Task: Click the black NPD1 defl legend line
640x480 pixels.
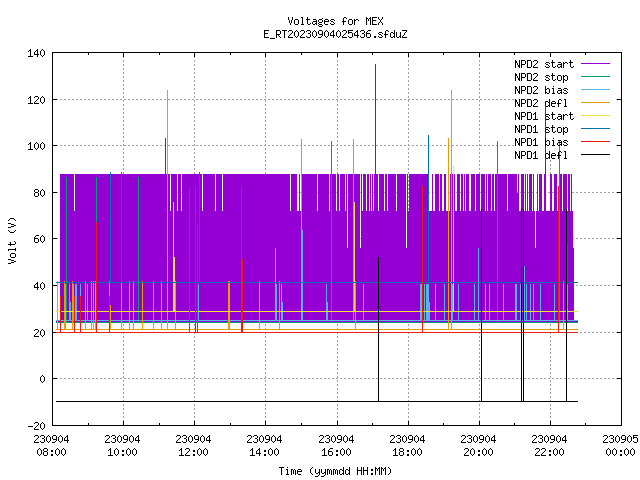Action: (596, 155)
